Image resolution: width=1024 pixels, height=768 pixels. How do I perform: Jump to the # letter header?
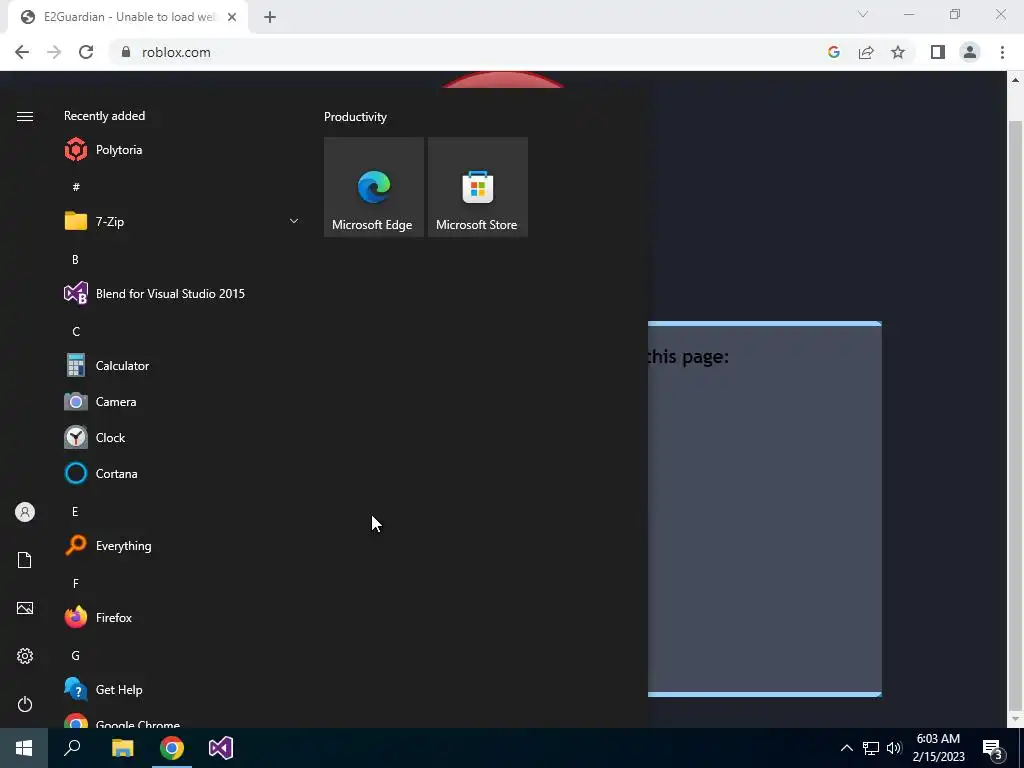tap(76, 187)
